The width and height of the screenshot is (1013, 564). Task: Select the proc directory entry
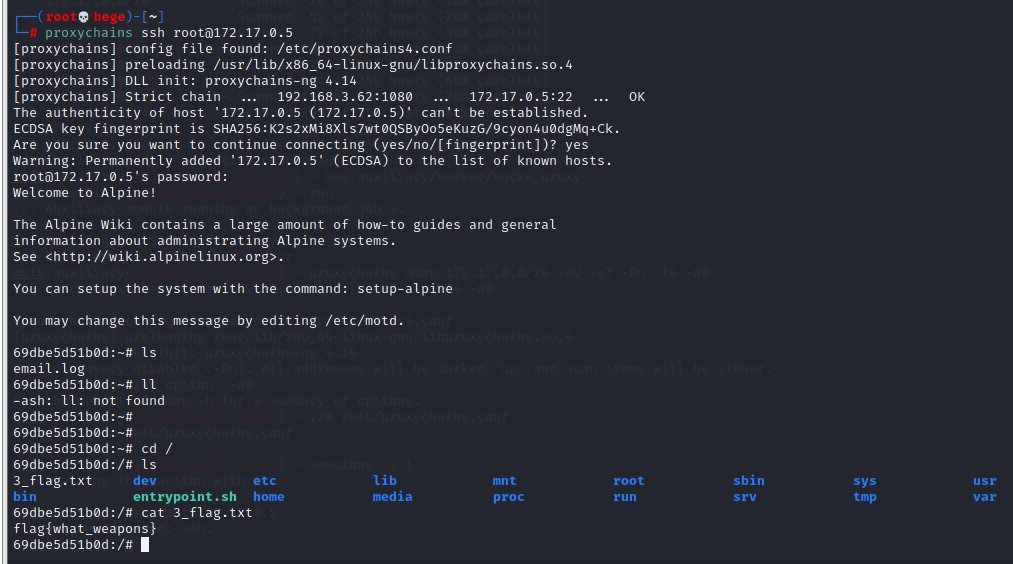click(x=509, y=497)
